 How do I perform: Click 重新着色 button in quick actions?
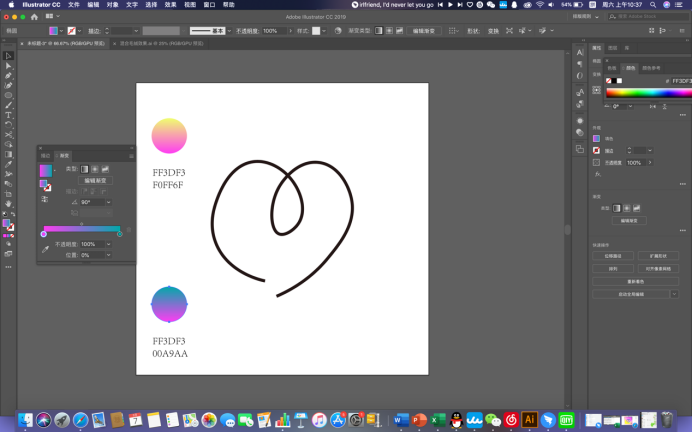[636, 281]
